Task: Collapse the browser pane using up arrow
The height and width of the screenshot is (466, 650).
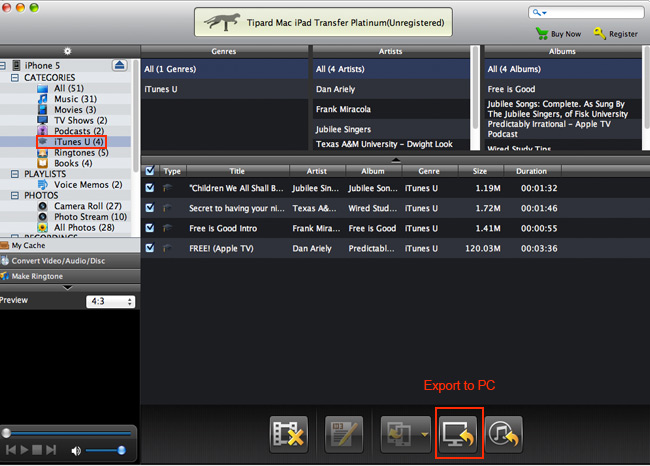Action: (x=396, y=160)
